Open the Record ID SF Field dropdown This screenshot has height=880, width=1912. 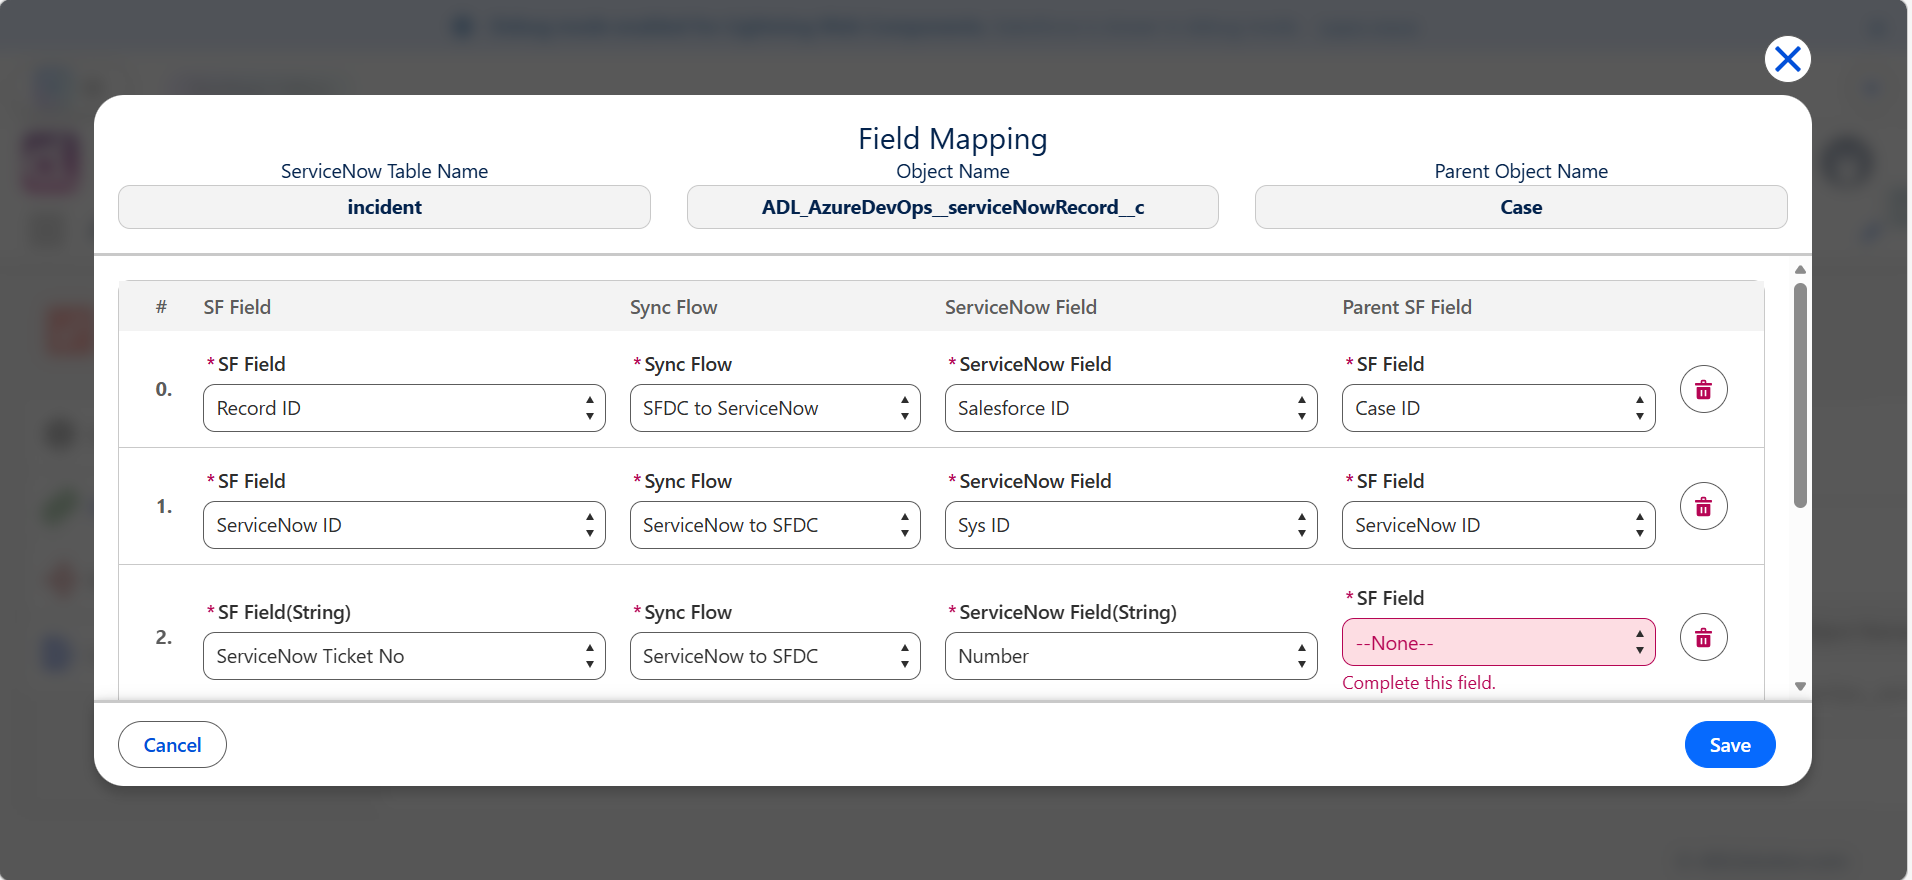tap(404, 408)
